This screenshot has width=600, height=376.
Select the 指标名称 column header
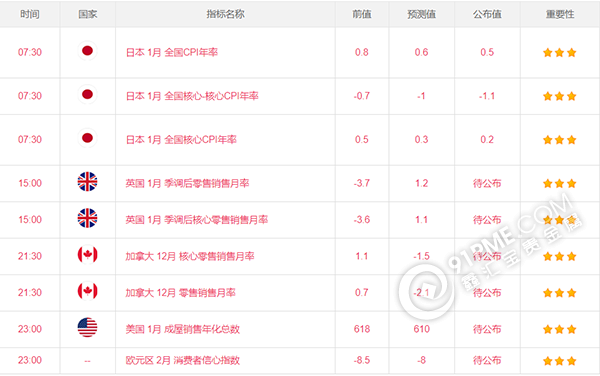[x=225, y=14]
